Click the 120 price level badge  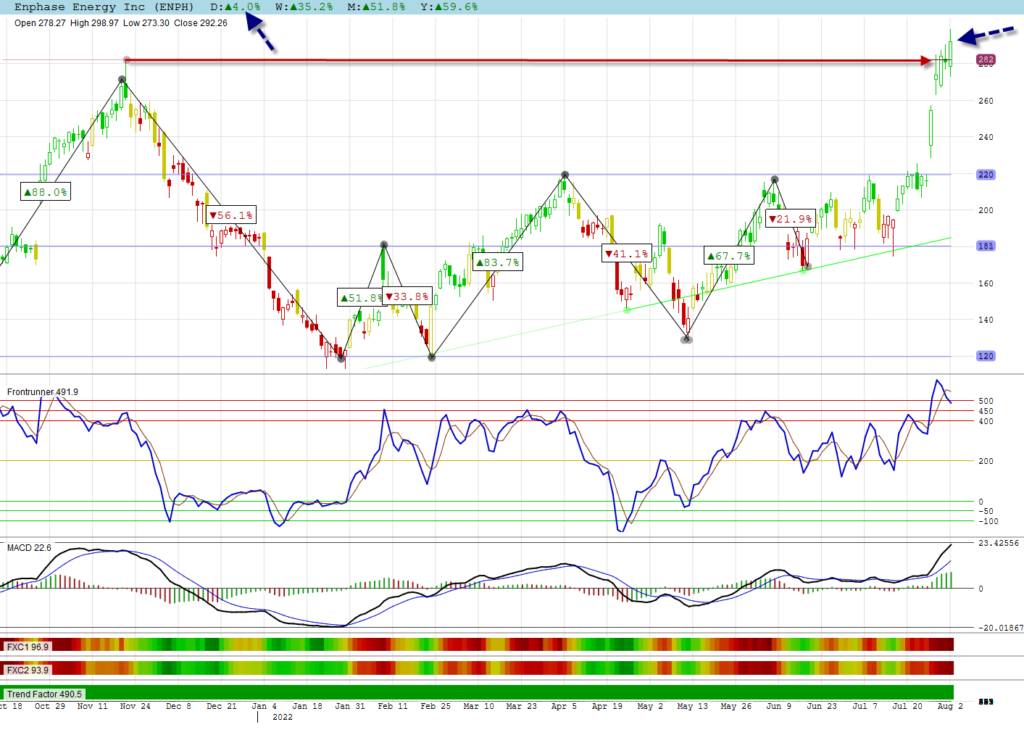(985, 356)
